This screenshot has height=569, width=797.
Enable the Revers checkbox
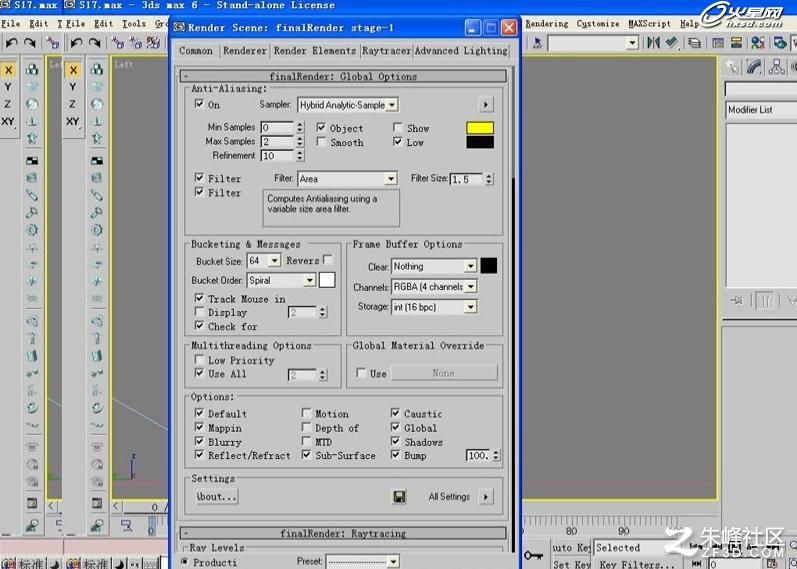[x=328, y=260]
